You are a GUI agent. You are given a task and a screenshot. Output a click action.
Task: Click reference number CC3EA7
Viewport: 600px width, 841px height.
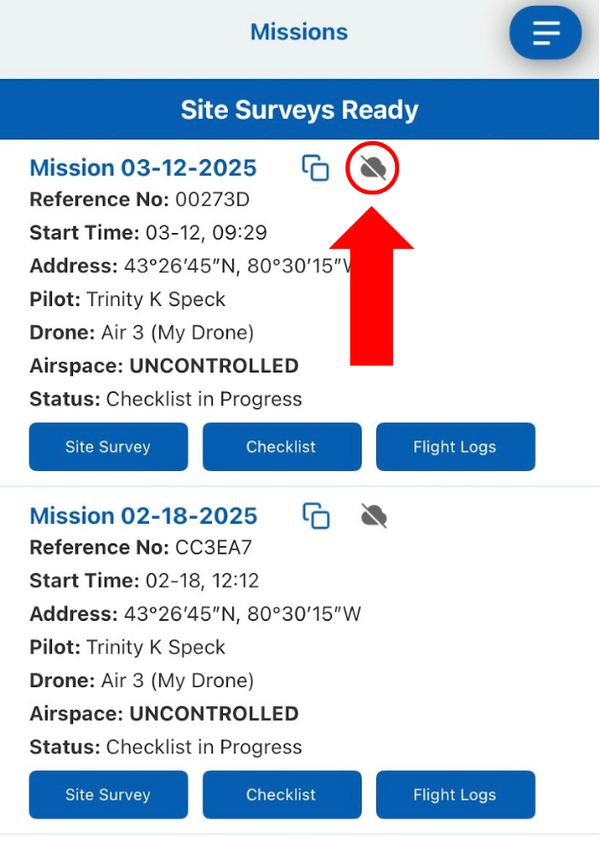(213, 548)
